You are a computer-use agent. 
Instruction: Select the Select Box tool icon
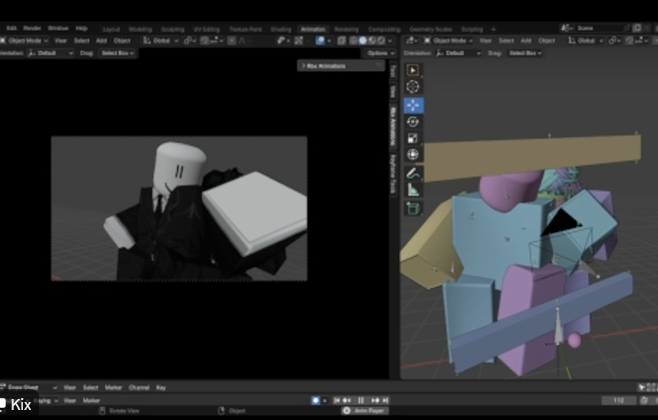tap(413, 71)
